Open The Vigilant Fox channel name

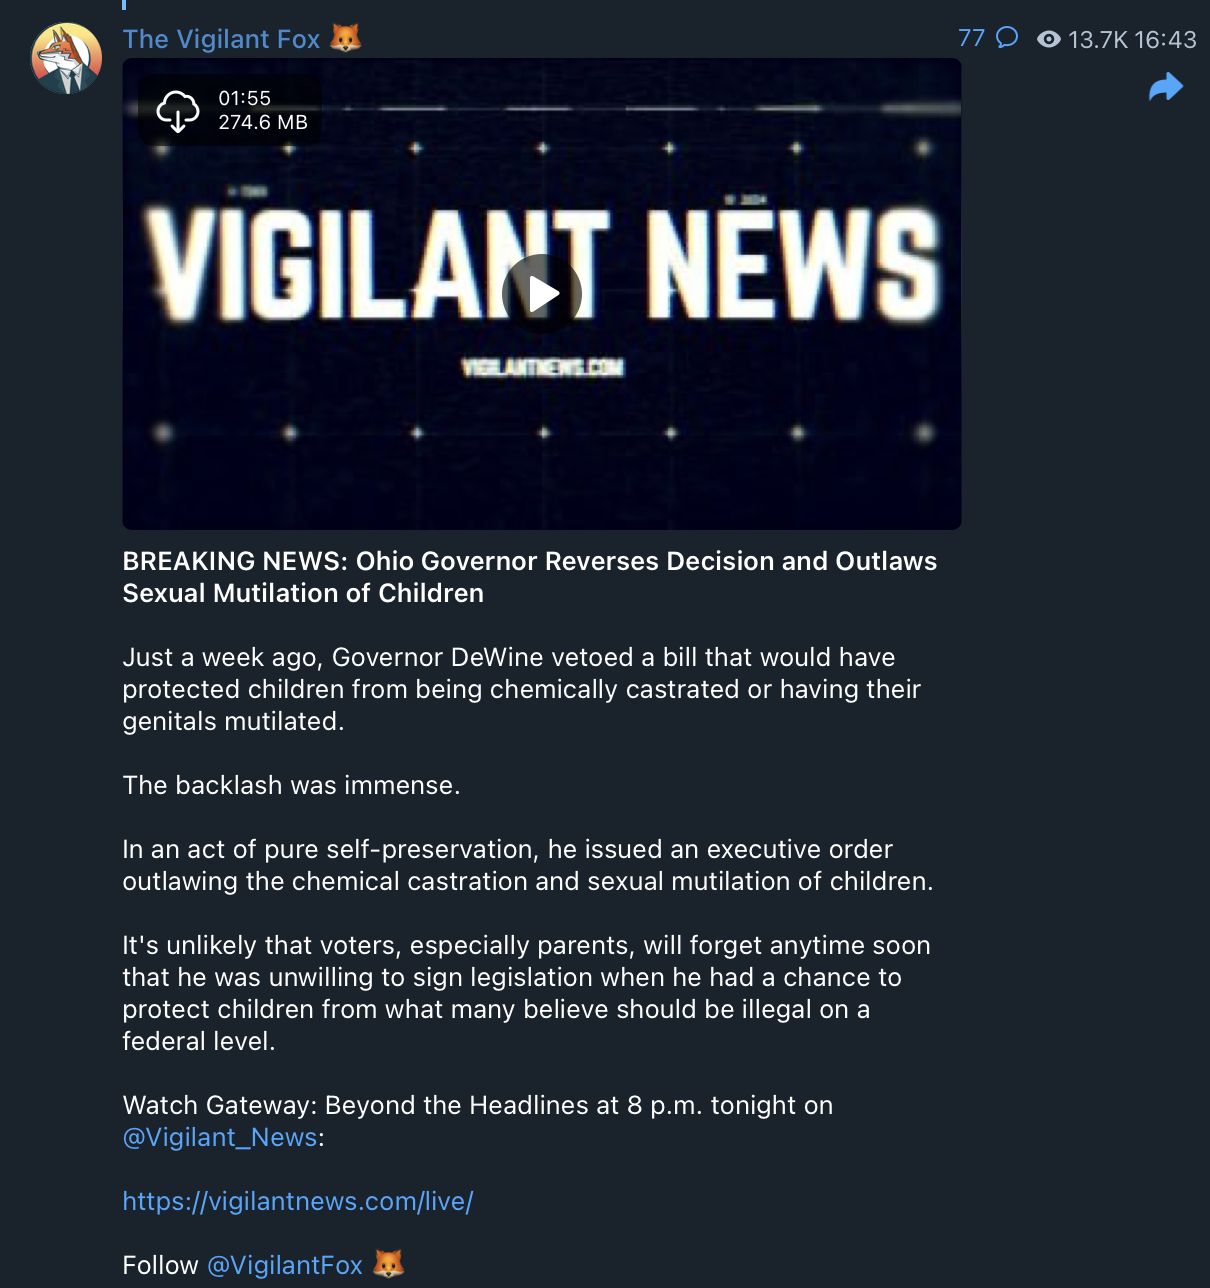[221, 39]
